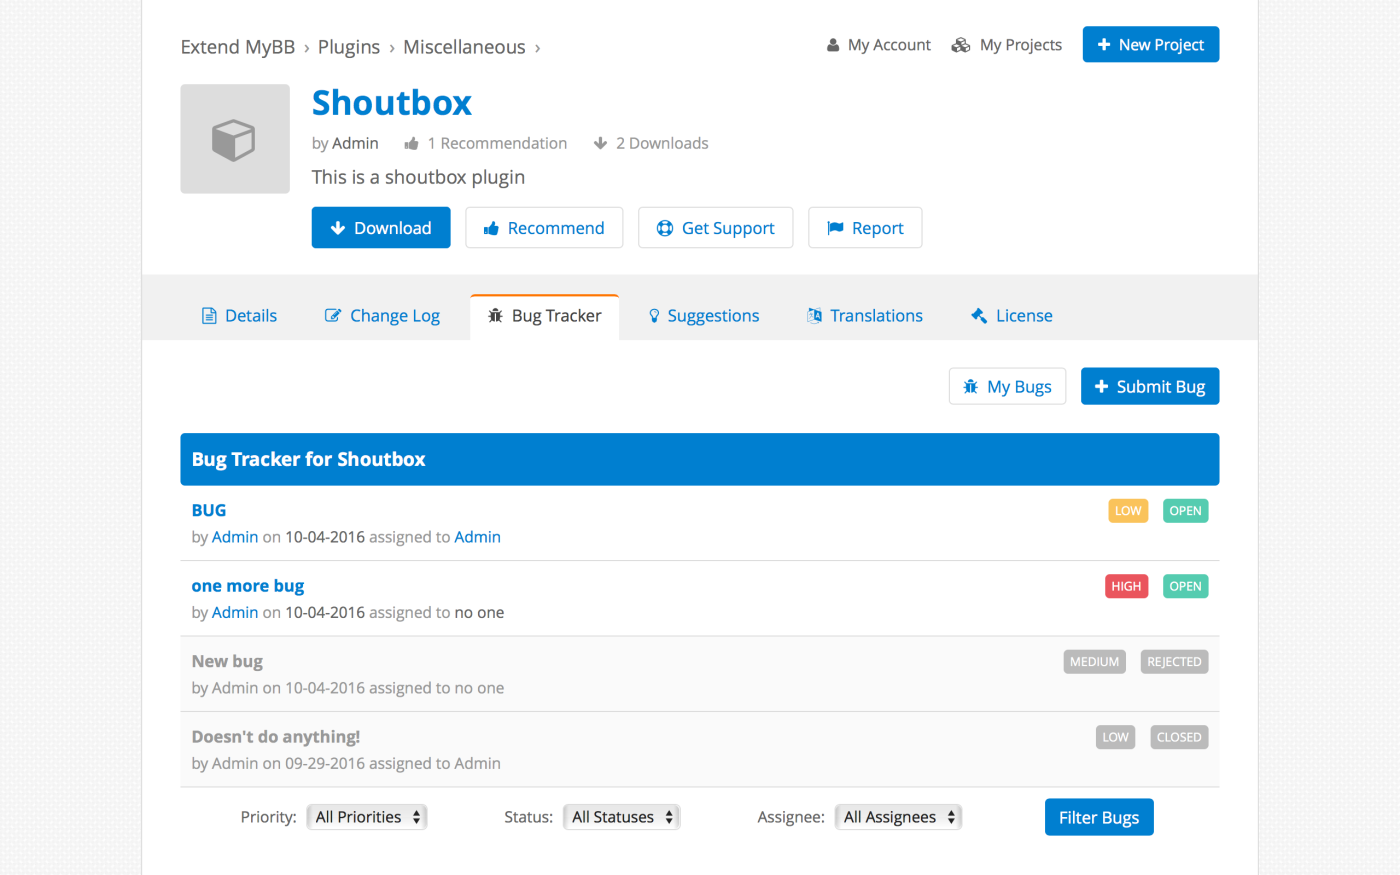Click the gavel icon on License tab
The height and width of the screenshot is (875, 1400).
click(x=979, y=316)
